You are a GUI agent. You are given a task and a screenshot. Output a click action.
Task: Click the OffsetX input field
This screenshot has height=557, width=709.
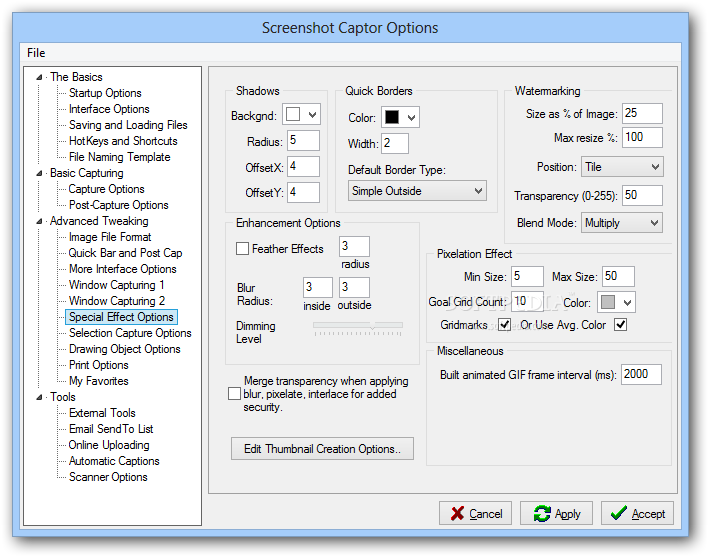pyautogui.click(x=303, y=166)
